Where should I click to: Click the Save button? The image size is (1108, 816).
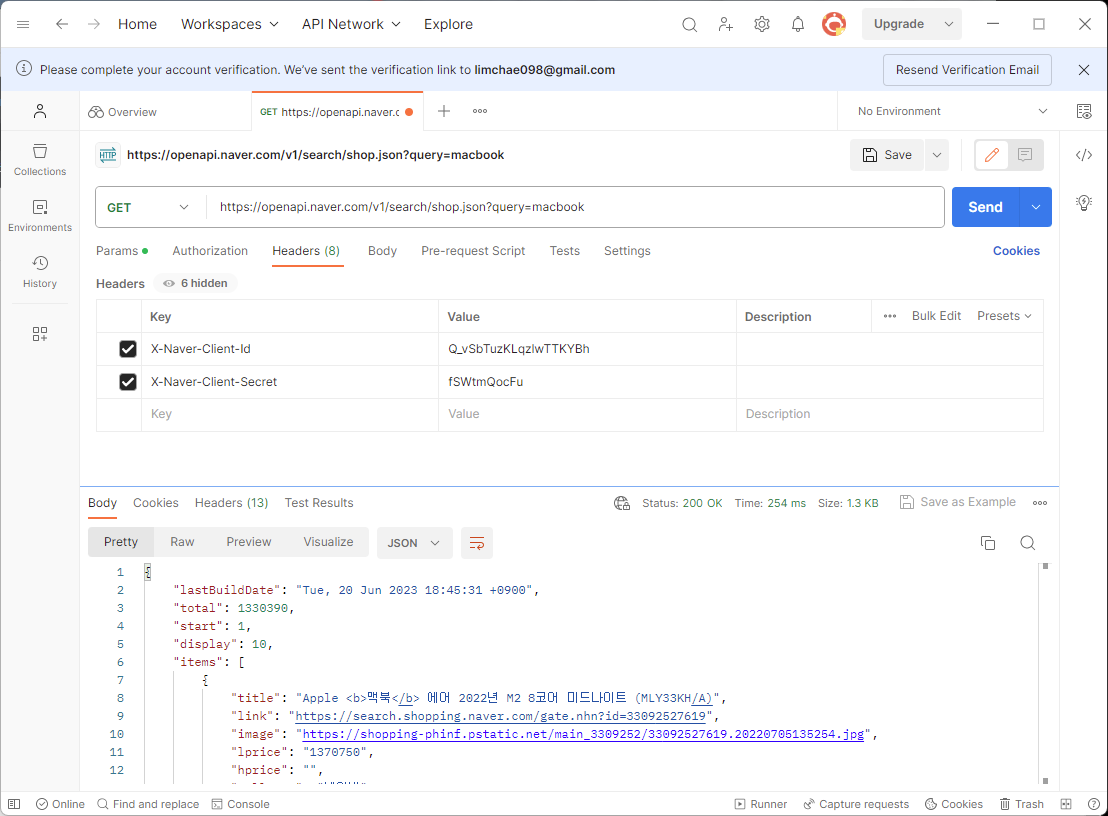coord(888,155)
